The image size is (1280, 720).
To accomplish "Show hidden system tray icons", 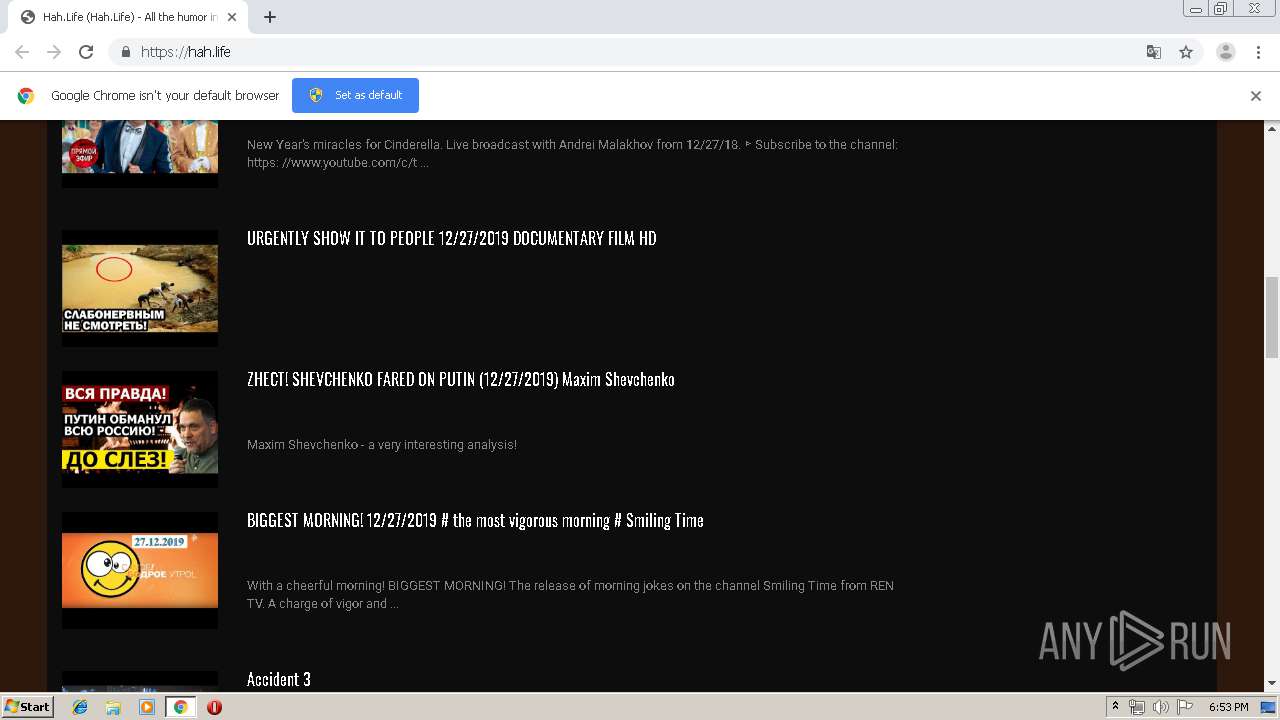I will 1116,707.
